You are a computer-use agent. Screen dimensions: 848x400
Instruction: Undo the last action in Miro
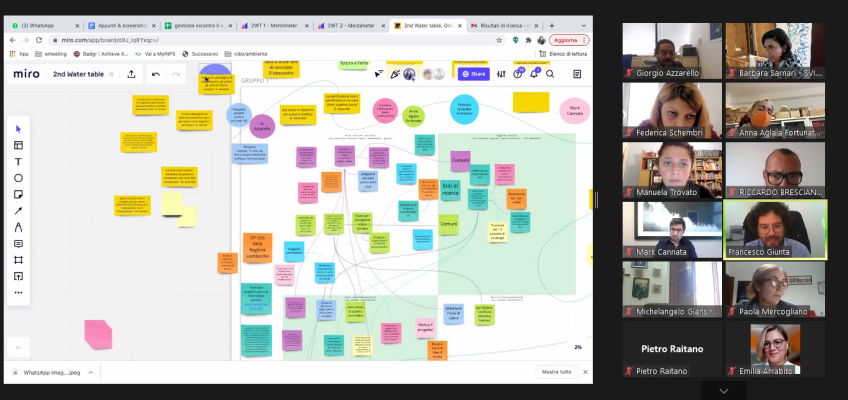tap(156, 74)
